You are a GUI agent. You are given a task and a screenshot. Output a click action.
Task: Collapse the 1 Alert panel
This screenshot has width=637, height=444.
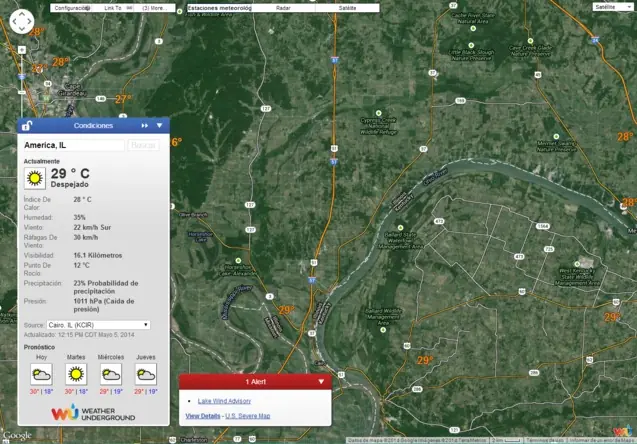[321, 381]
